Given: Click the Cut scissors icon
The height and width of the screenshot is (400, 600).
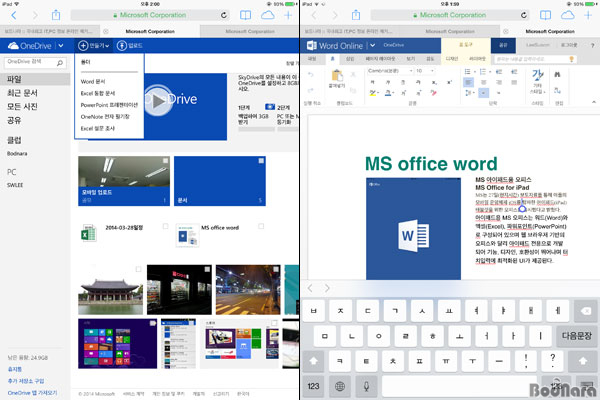Looking at the screenshot, I should pyautogui.click(x=353, y=75).
